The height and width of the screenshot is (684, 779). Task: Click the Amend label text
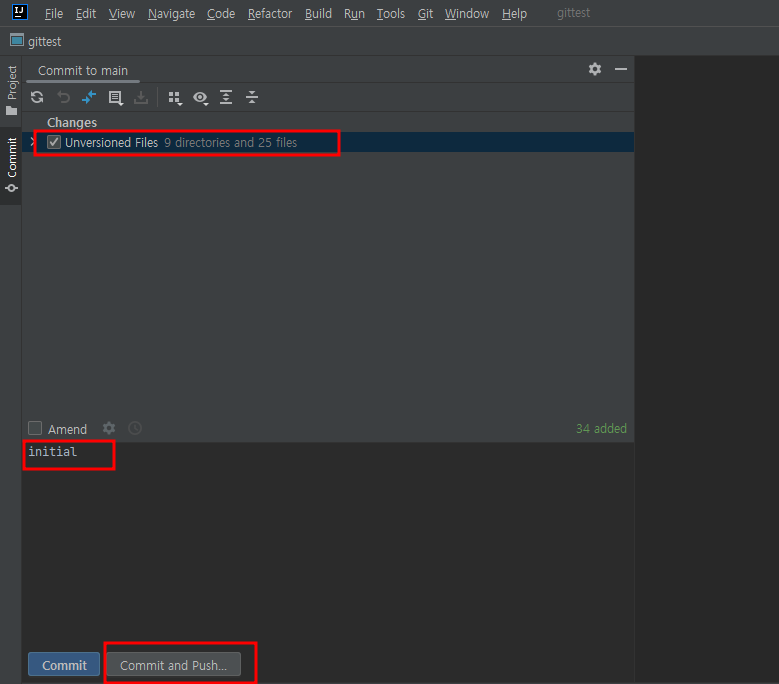[67, 429]
